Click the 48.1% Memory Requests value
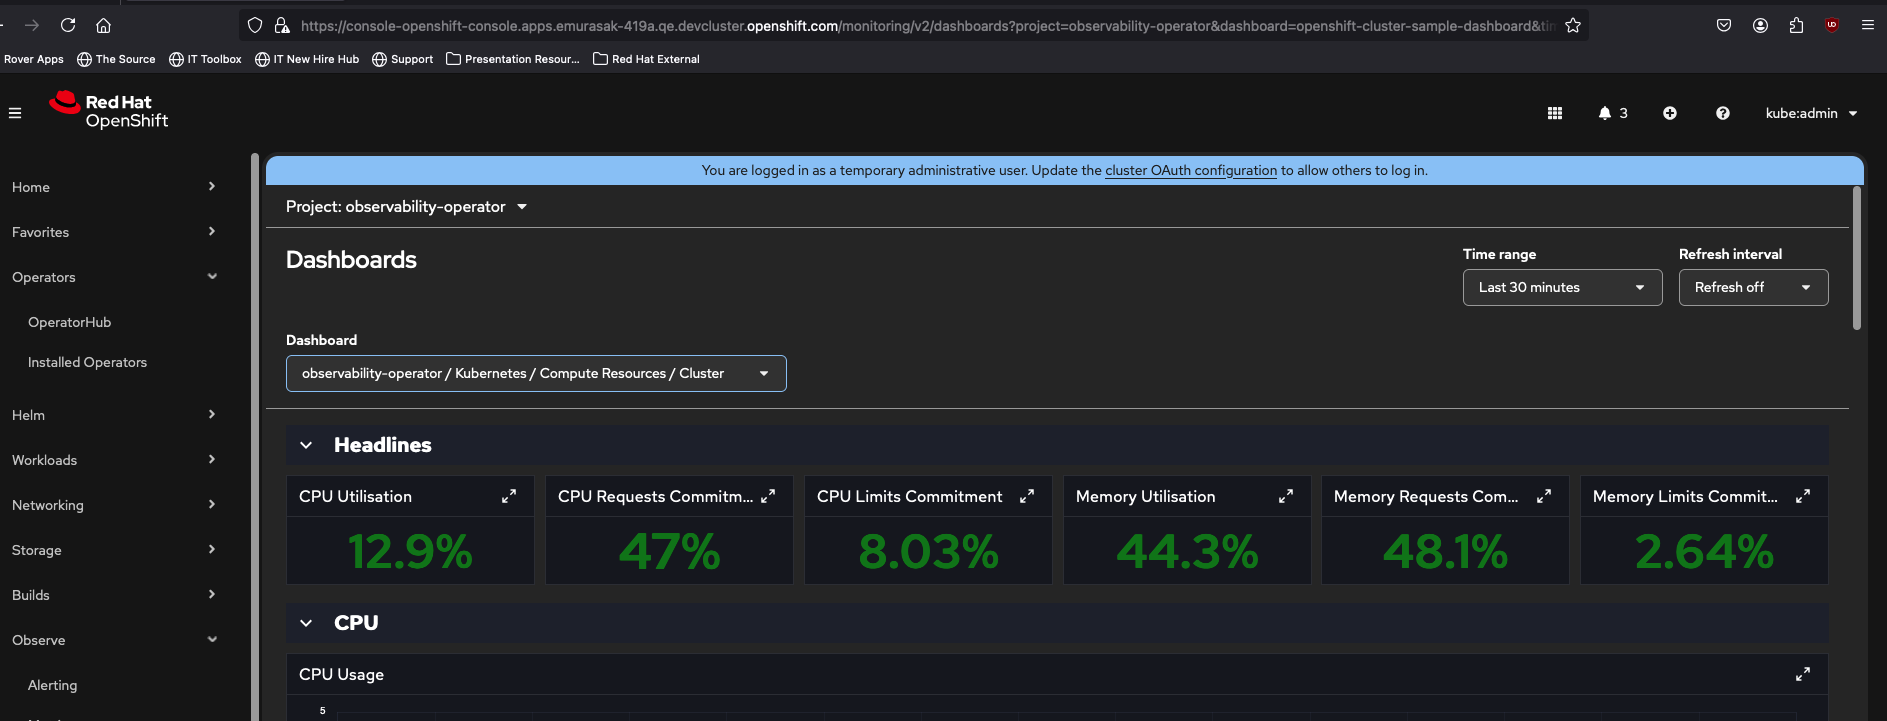Screen dimensions: 1887x721 click(1445, 551)
